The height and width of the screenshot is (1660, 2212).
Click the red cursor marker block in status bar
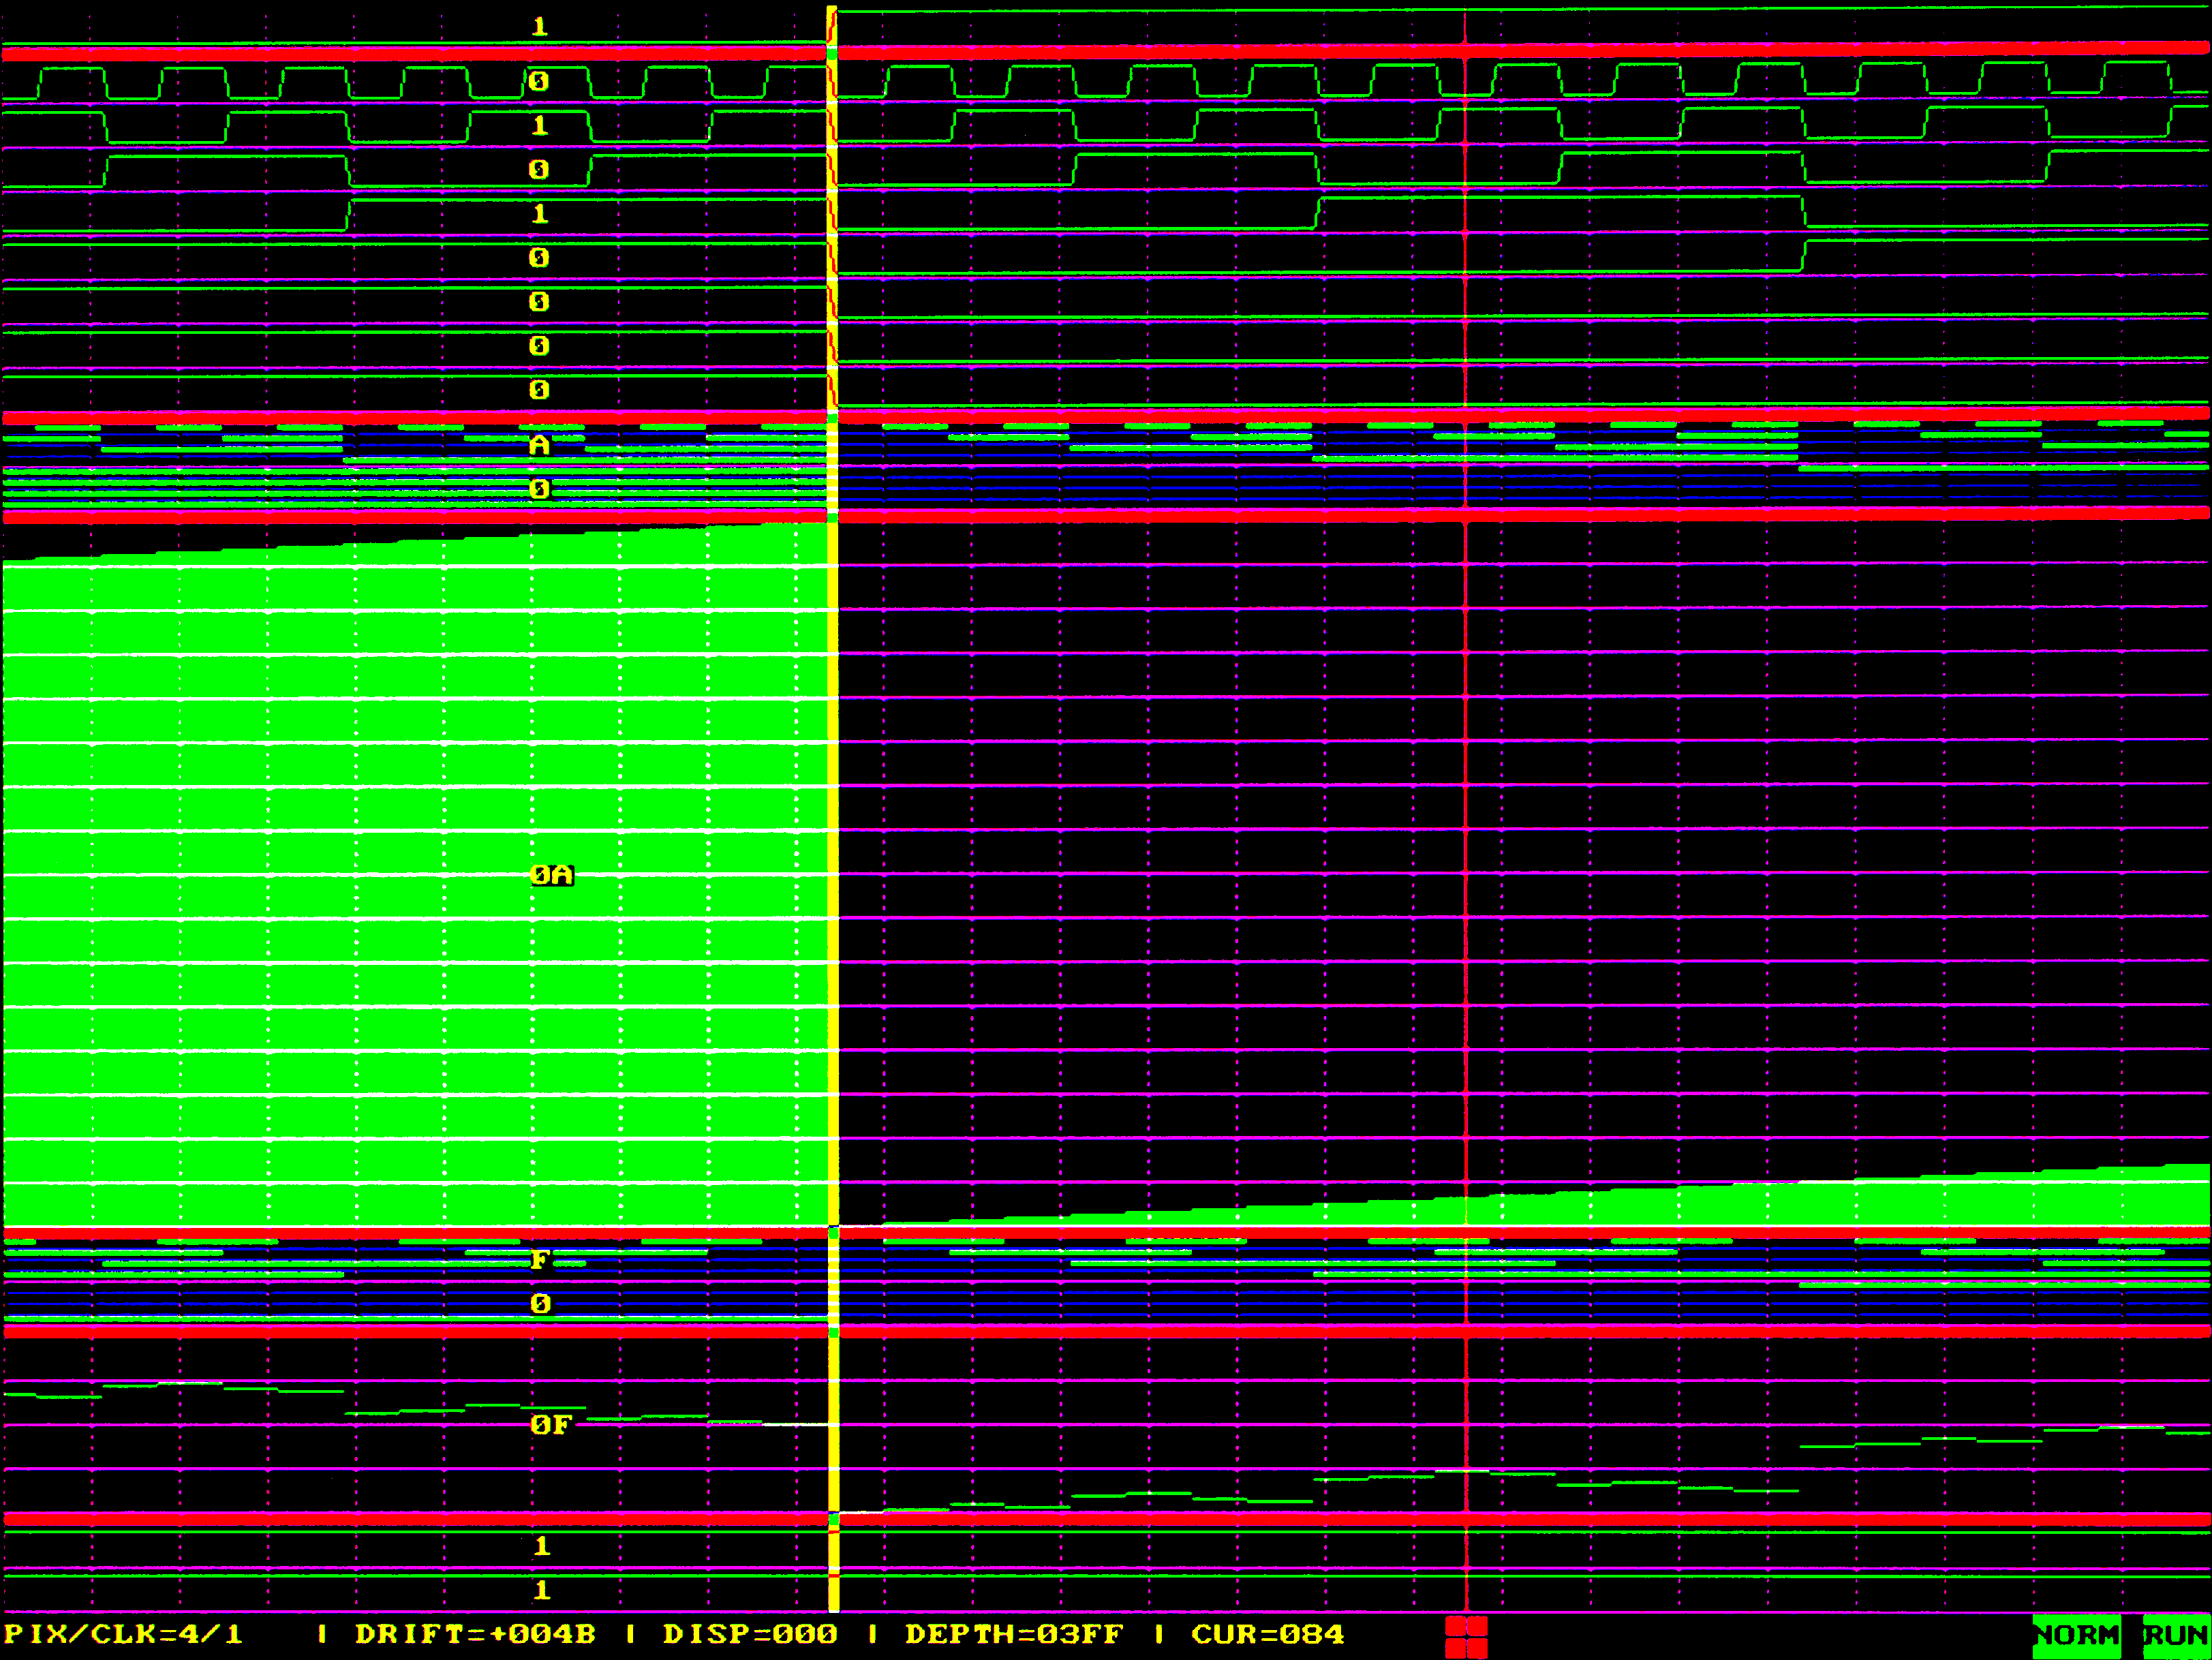(x=1466, y=1637)
